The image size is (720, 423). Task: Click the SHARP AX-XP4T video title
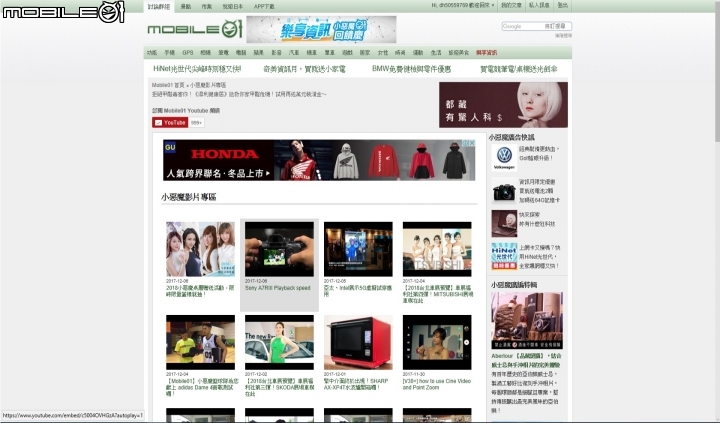coord(356,384)
